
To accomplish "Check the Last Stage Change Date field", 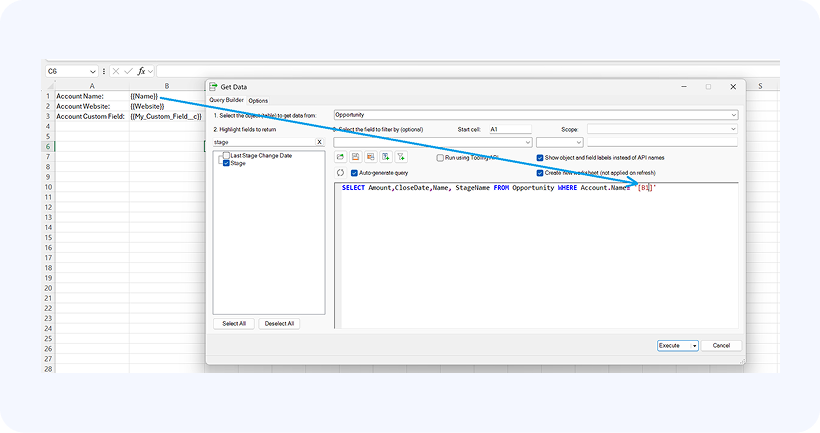I will coord(225,155).
